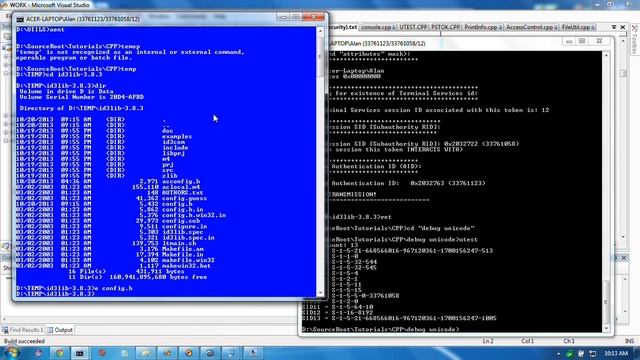Click the Ln 2 status indicator
The width and height of the screenshot is (640, 360).
tap(488, 341)
